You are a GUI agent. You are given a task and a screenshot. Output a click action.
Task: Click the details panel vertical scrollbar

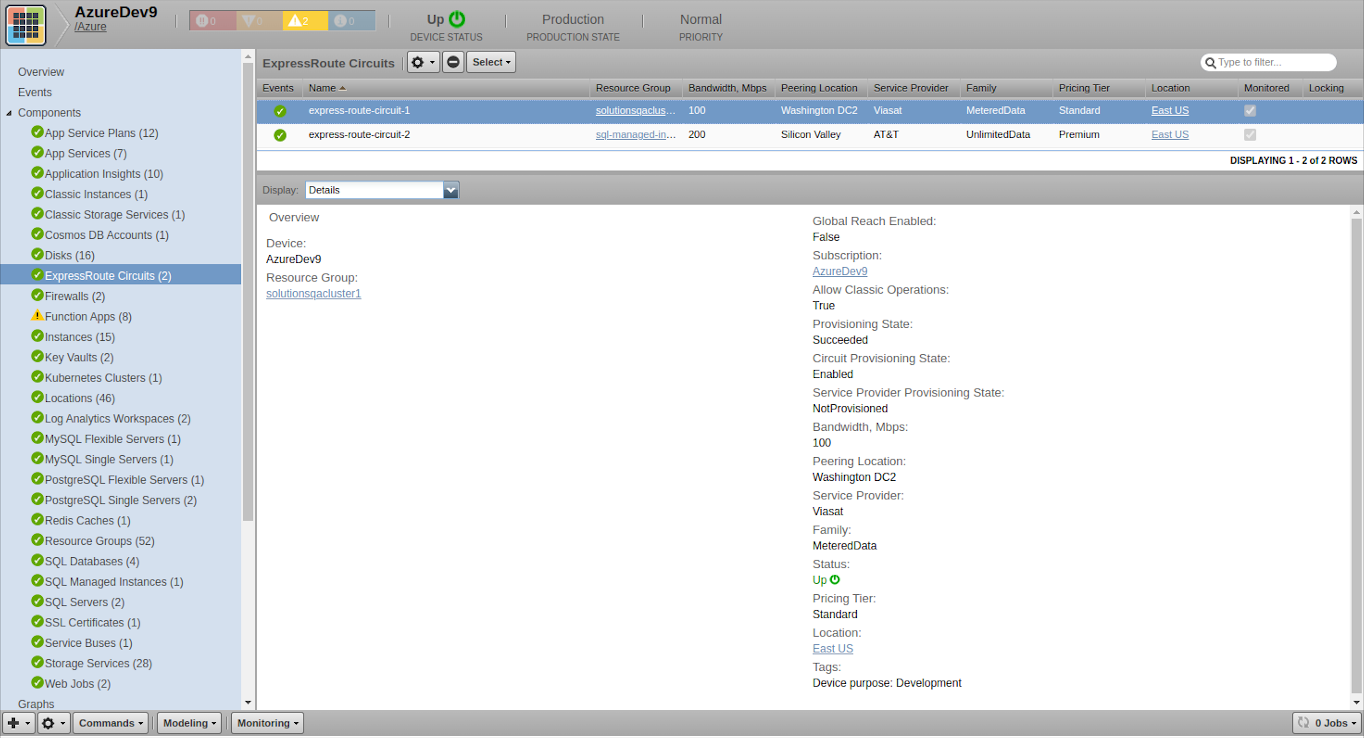1357,455
